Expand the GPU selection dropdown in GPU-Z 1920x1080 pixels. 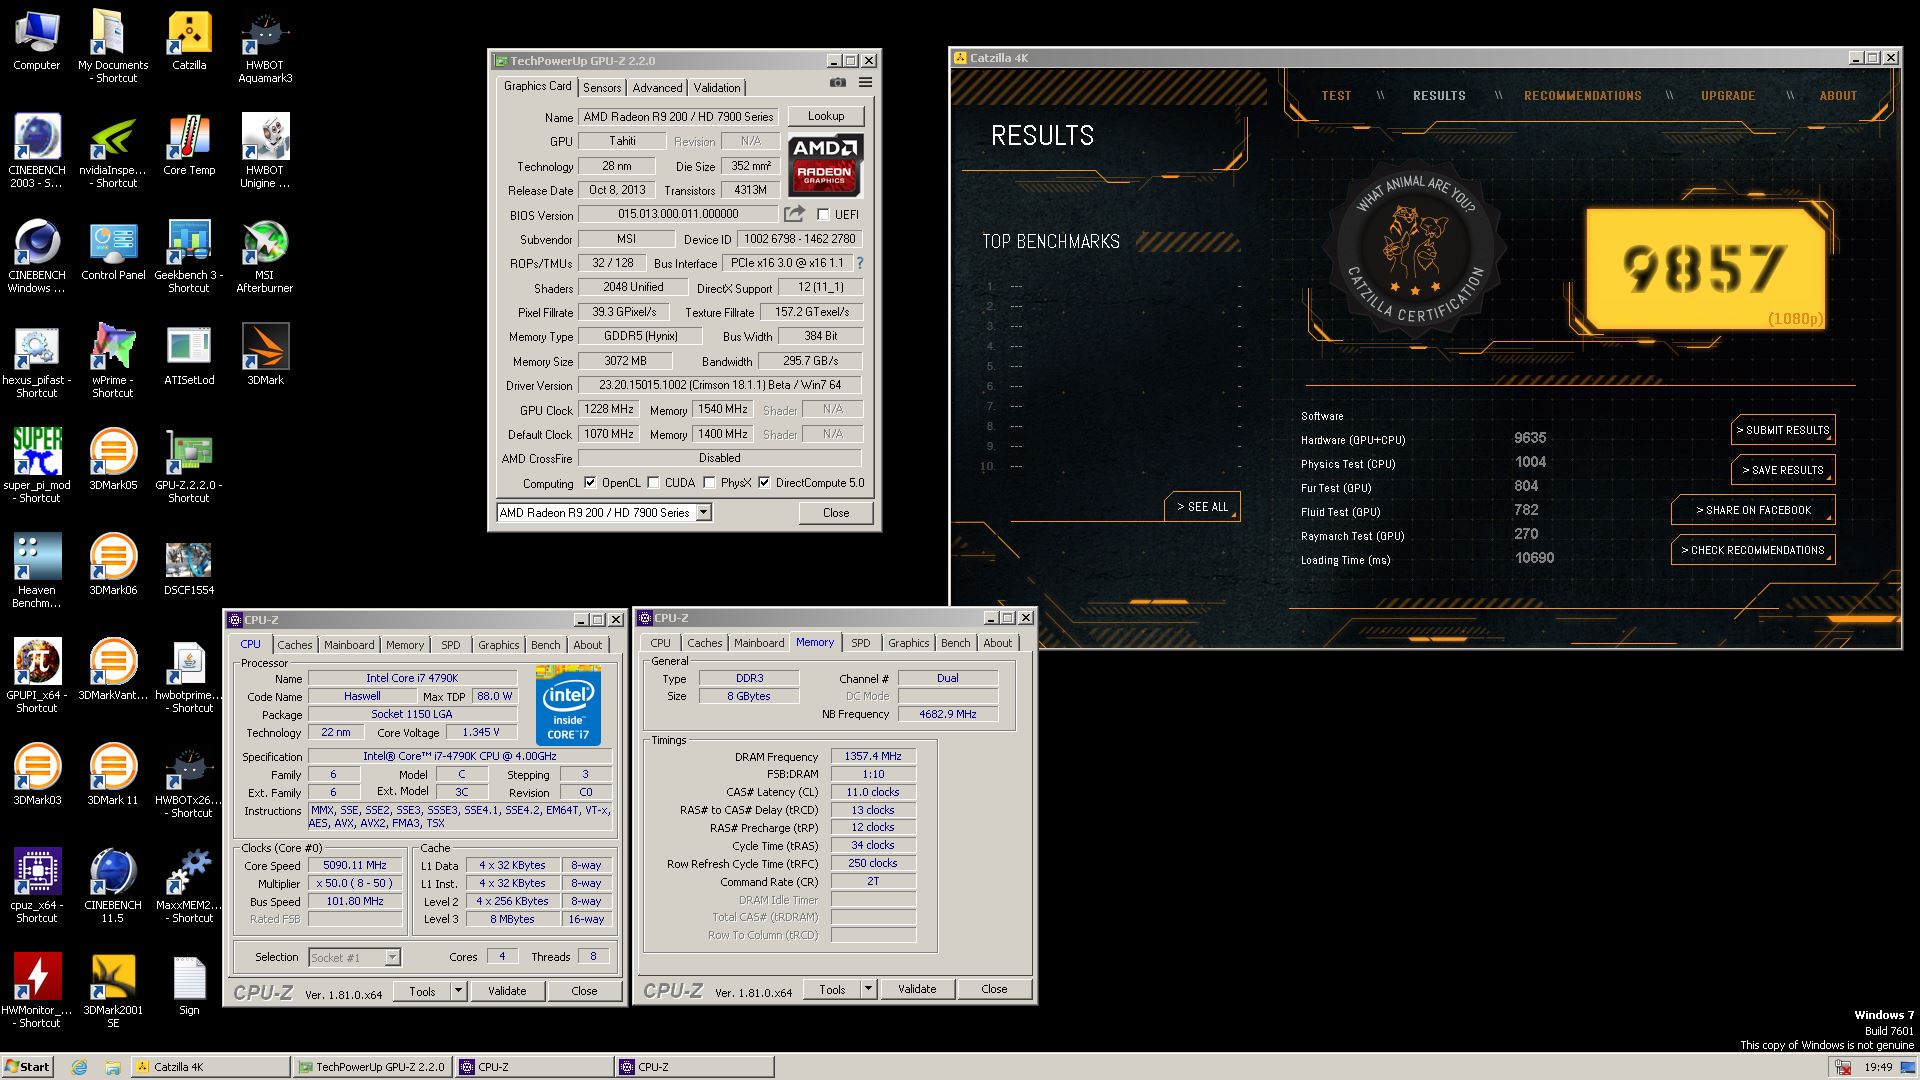[704, 512]
